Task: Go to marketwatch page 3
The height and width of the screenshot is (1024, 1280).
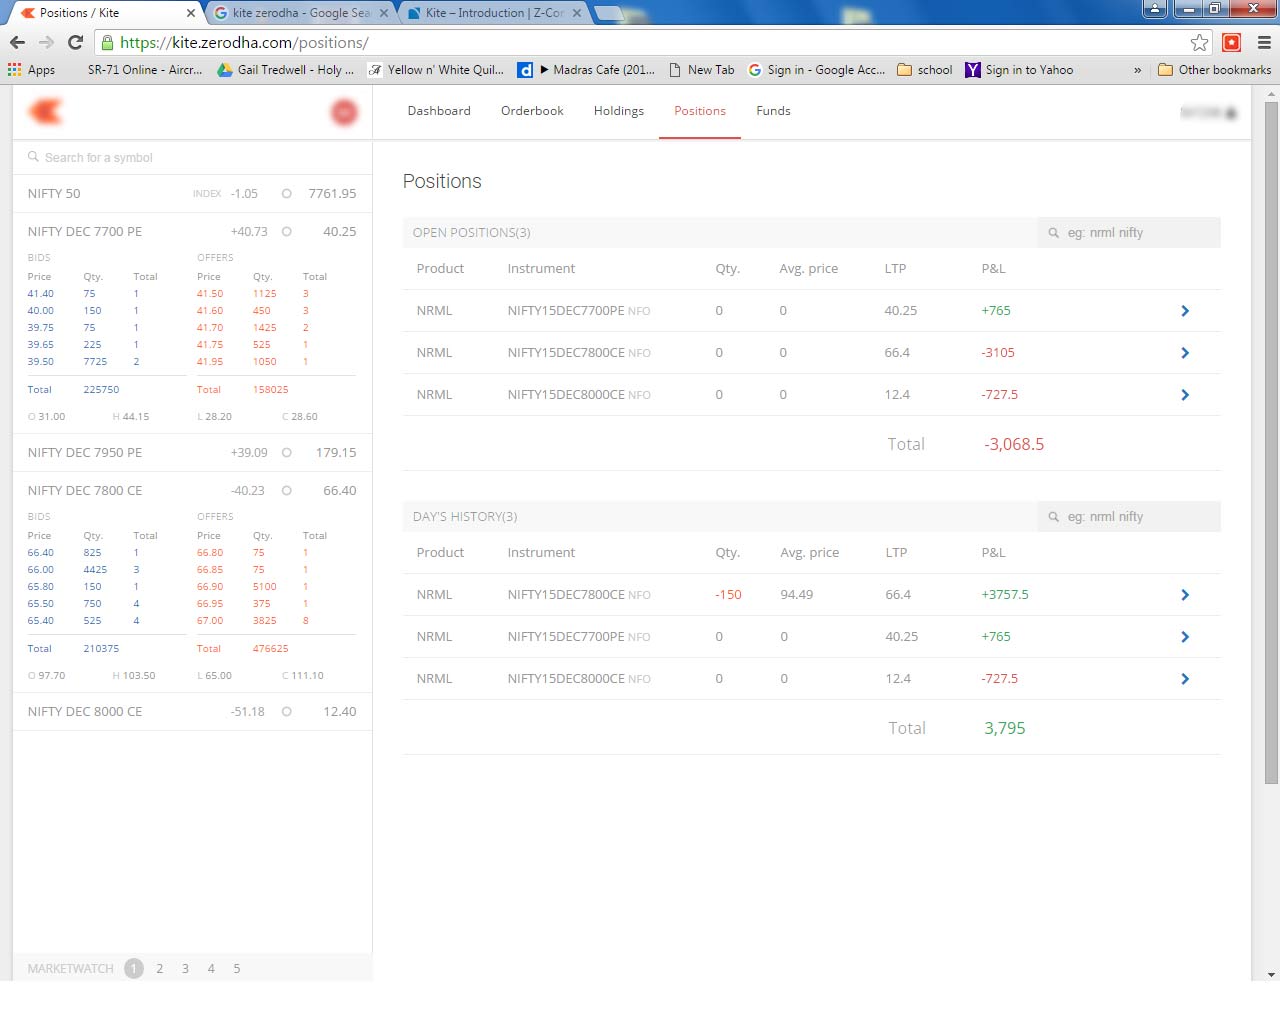Action: click(185, 969)
